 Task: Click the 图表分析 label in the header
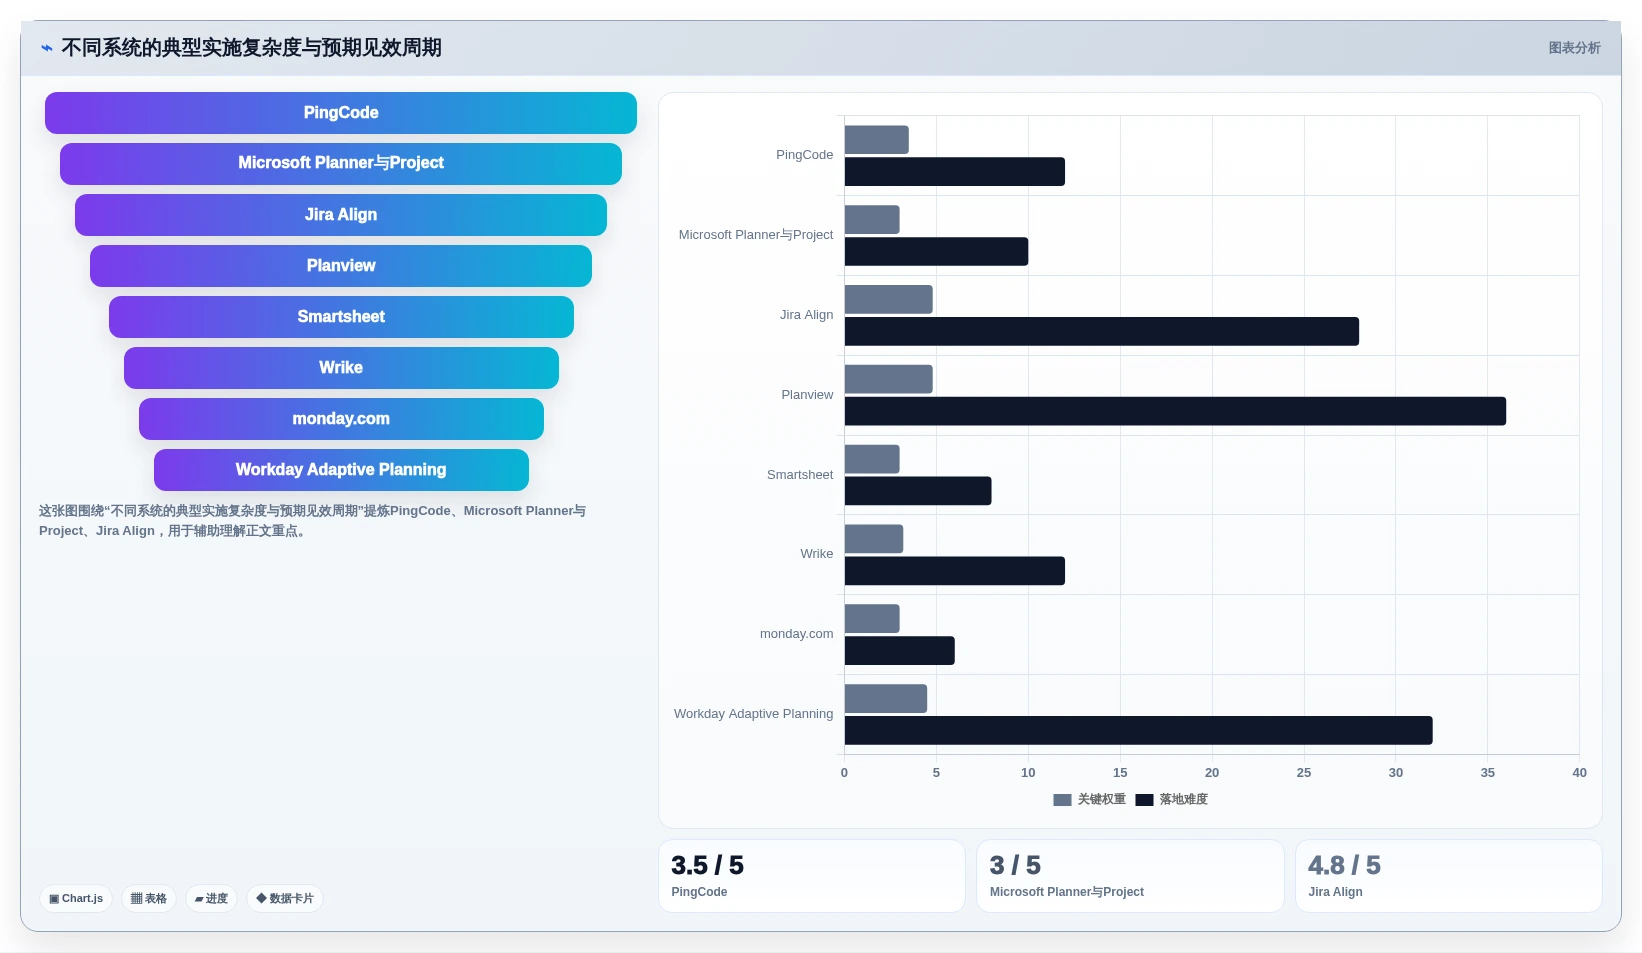[x=1574, y=48]
